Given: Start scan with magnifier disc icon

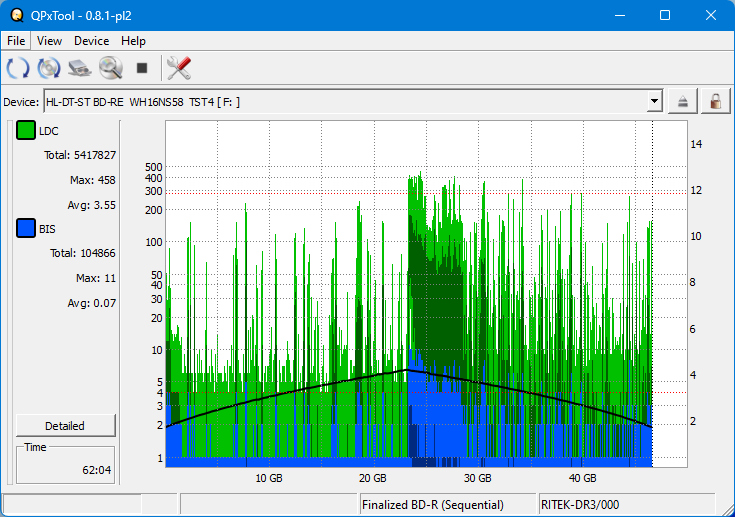Looking at the screenshot, I should (111, 68).
